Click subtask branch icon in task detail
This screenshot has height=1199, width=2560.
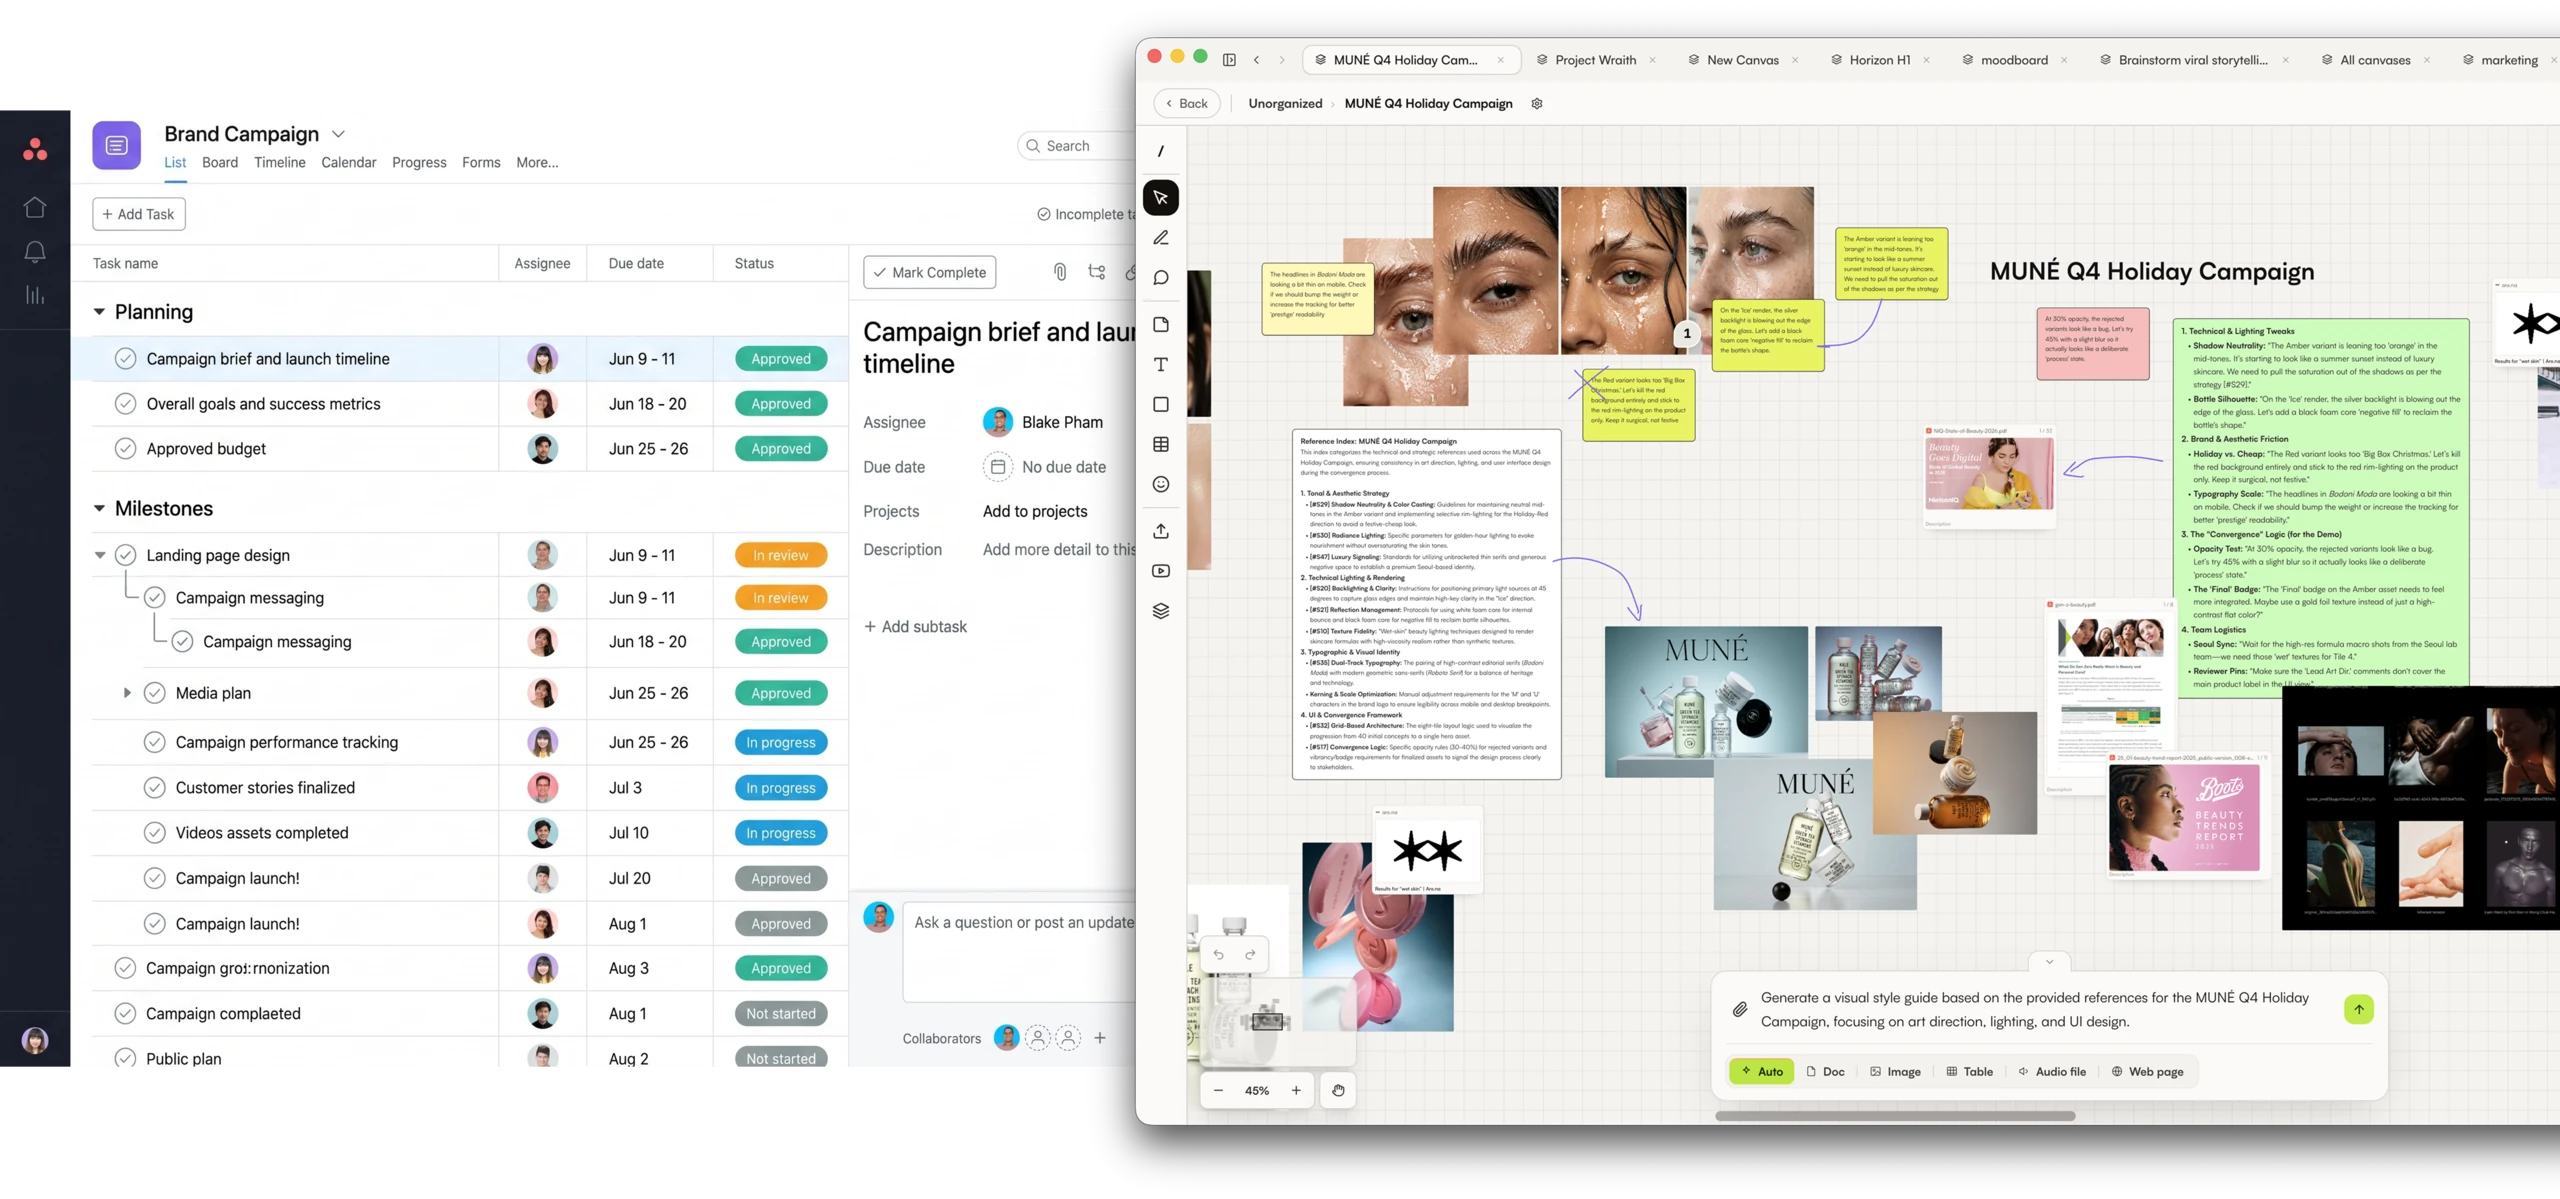1097,272
